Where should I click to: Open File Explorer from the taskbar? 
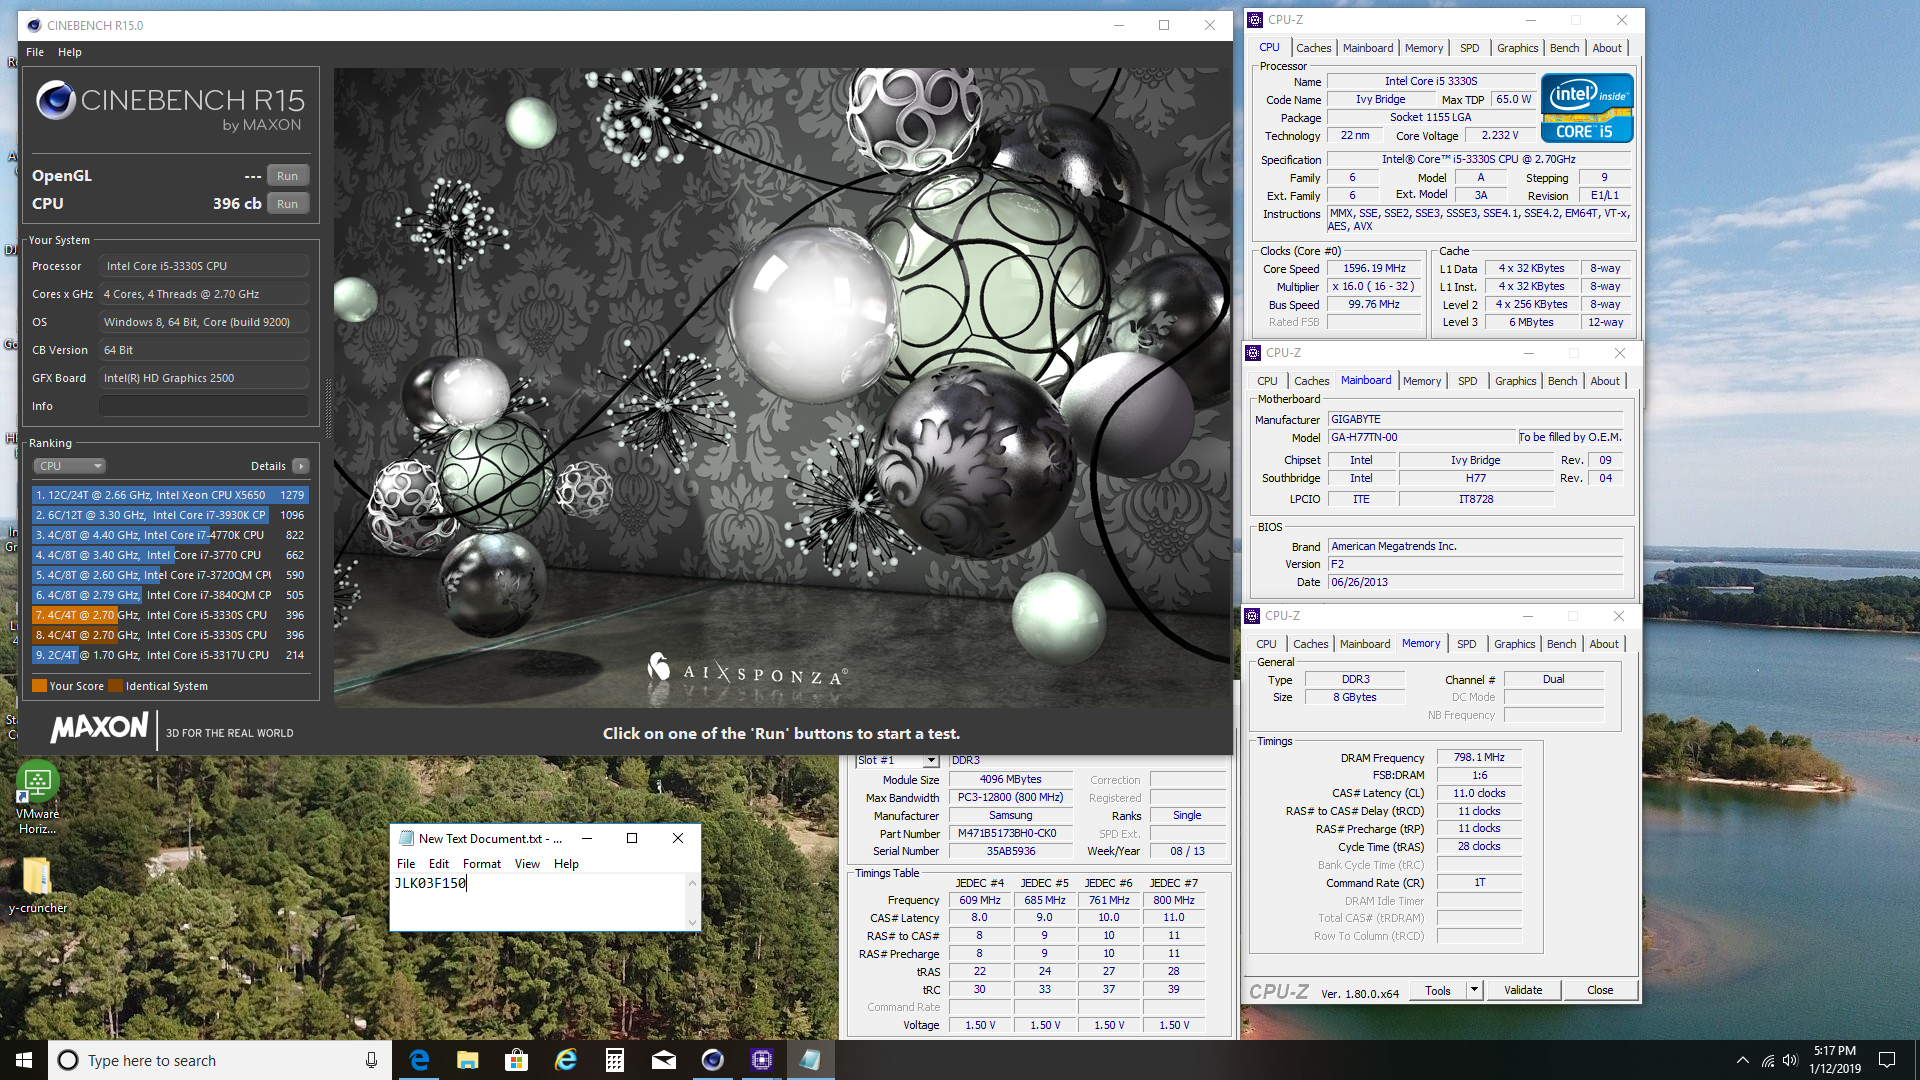(468, 1060)
